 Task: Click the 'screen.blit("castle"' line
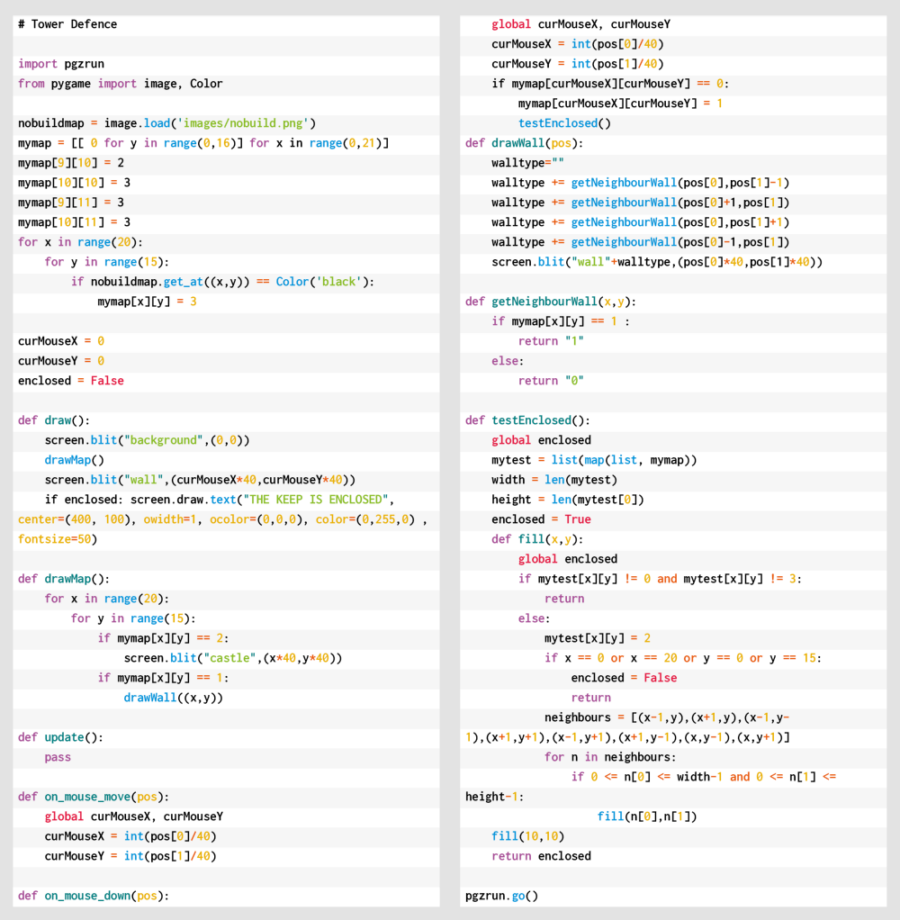(x=233, y=658)
